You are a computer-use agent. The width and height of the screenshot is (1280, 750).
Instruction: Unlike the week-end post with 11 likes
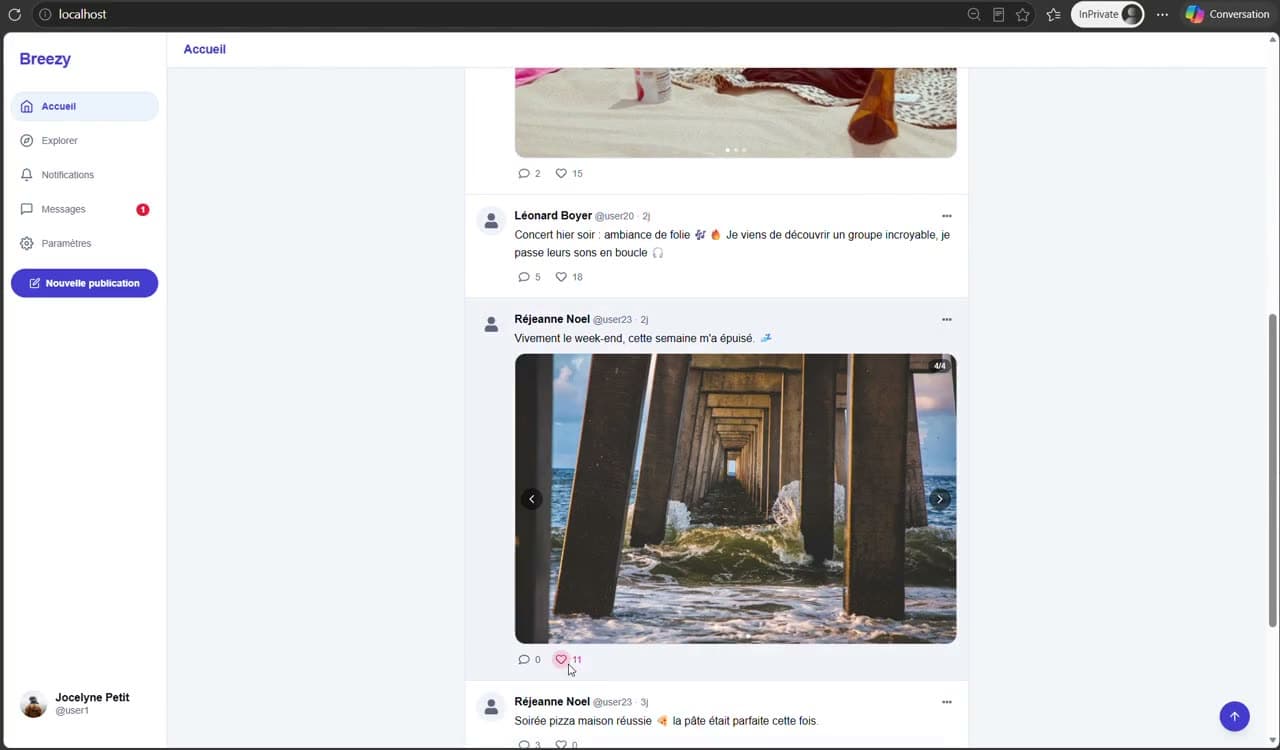(568, 660)
